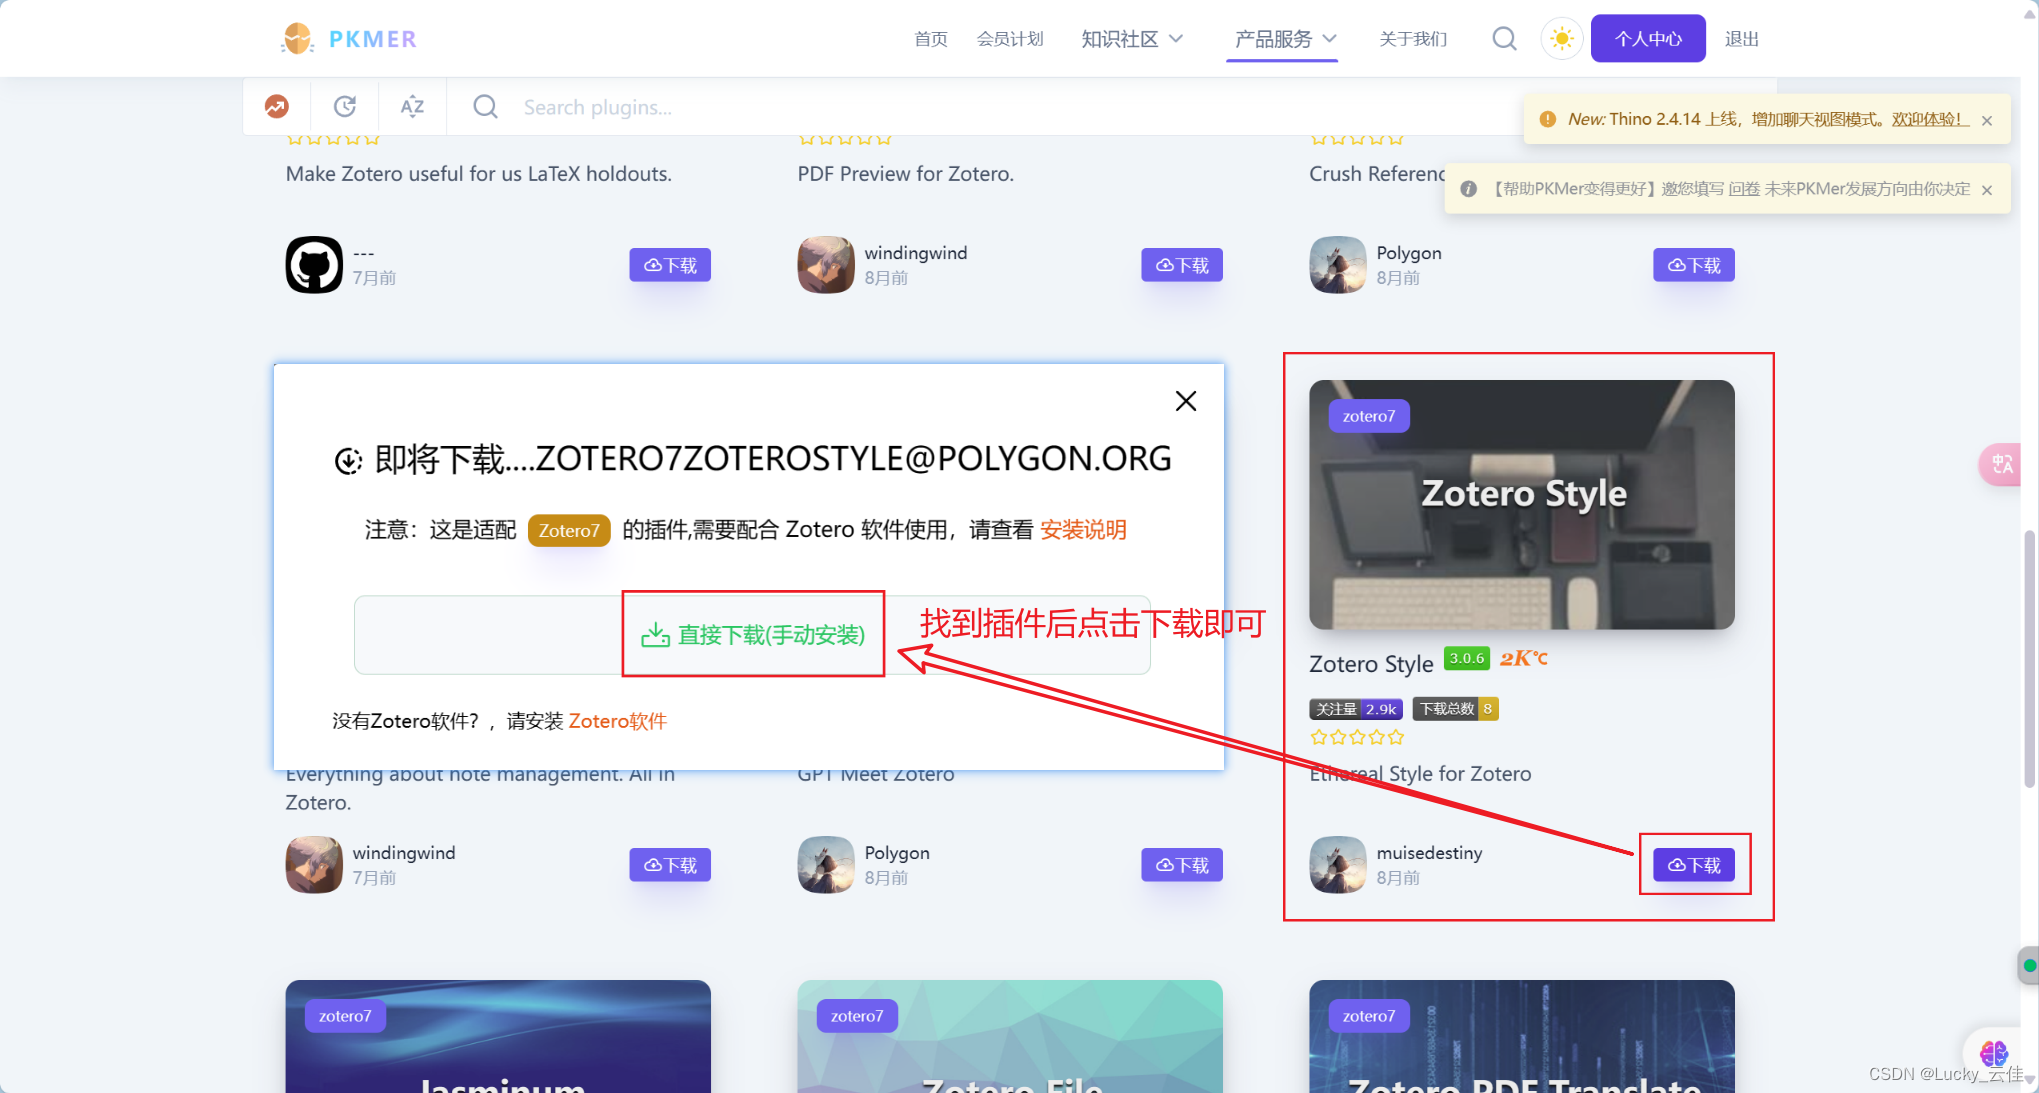This screenshot has height=1093, width=2039.
Task: Open the 安装说明 link
Action: coord(1083,529)
